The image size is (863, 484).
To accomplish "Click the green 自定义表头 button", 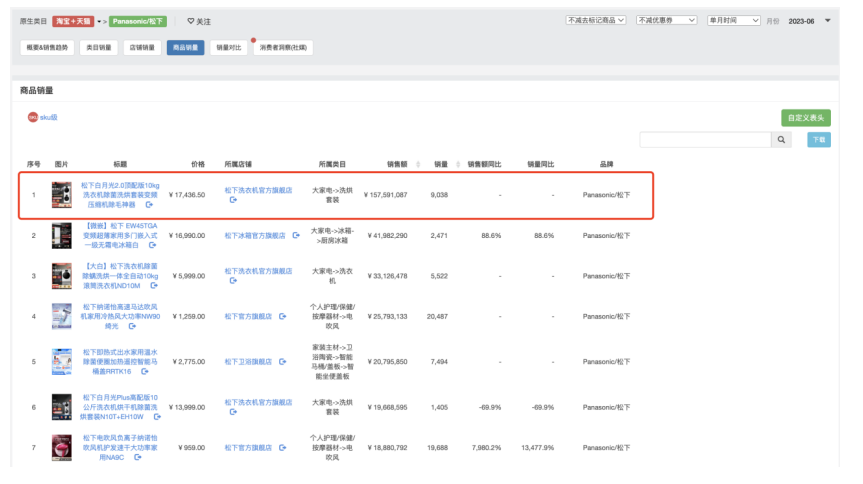I will click(806, 118).
